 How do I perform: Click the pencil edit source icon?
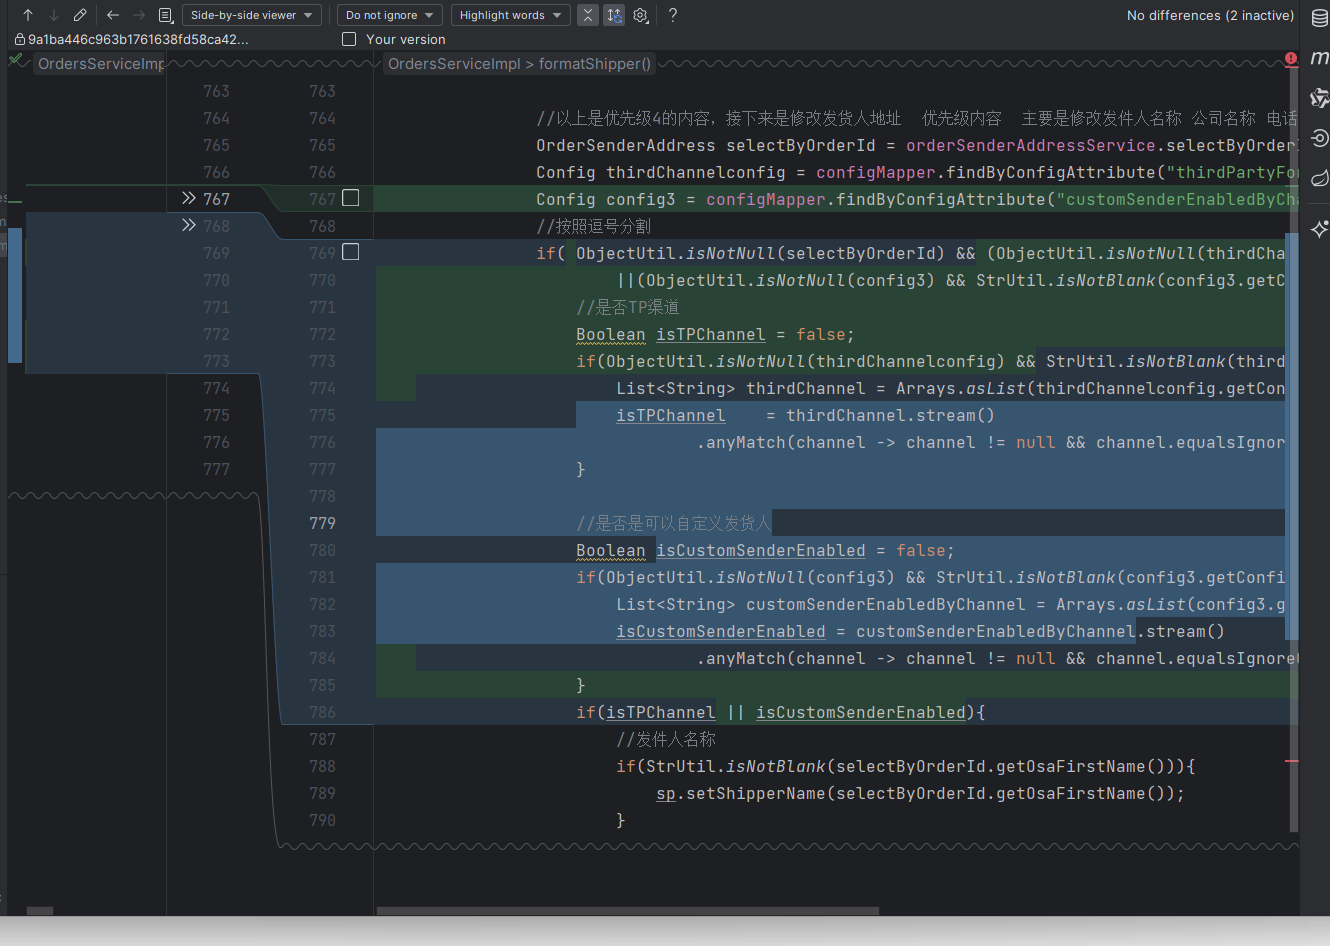(80, 15)
